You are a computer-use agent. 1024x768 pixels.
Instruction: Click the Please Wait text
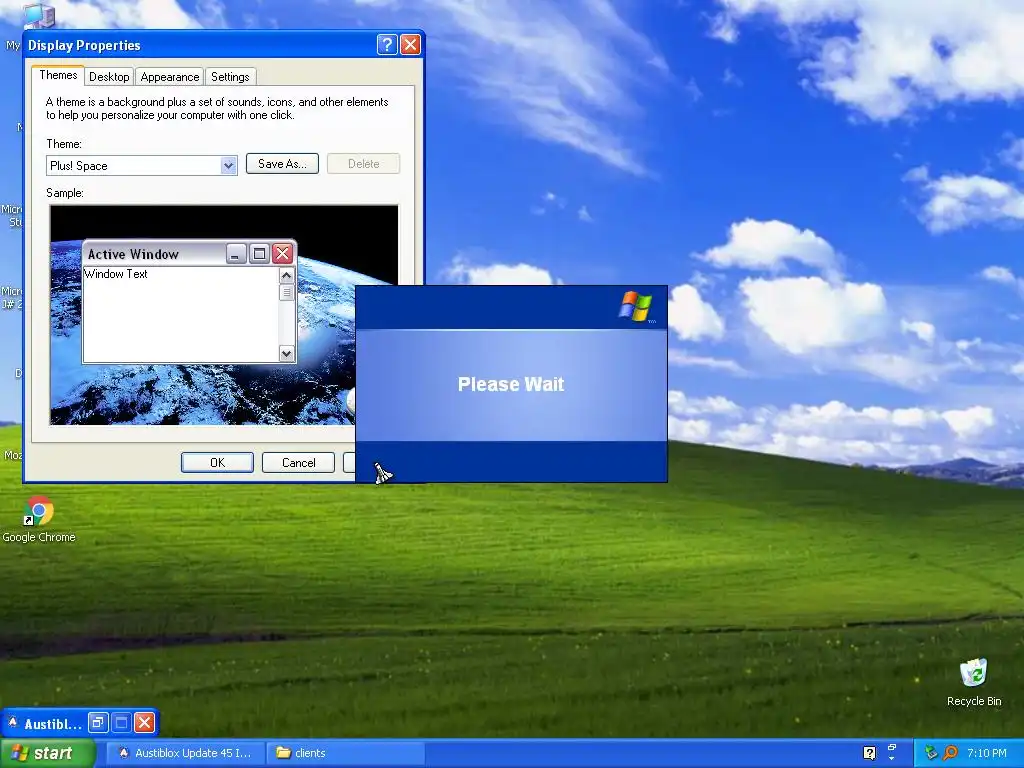pyautogui.click(x=511, y=384)
